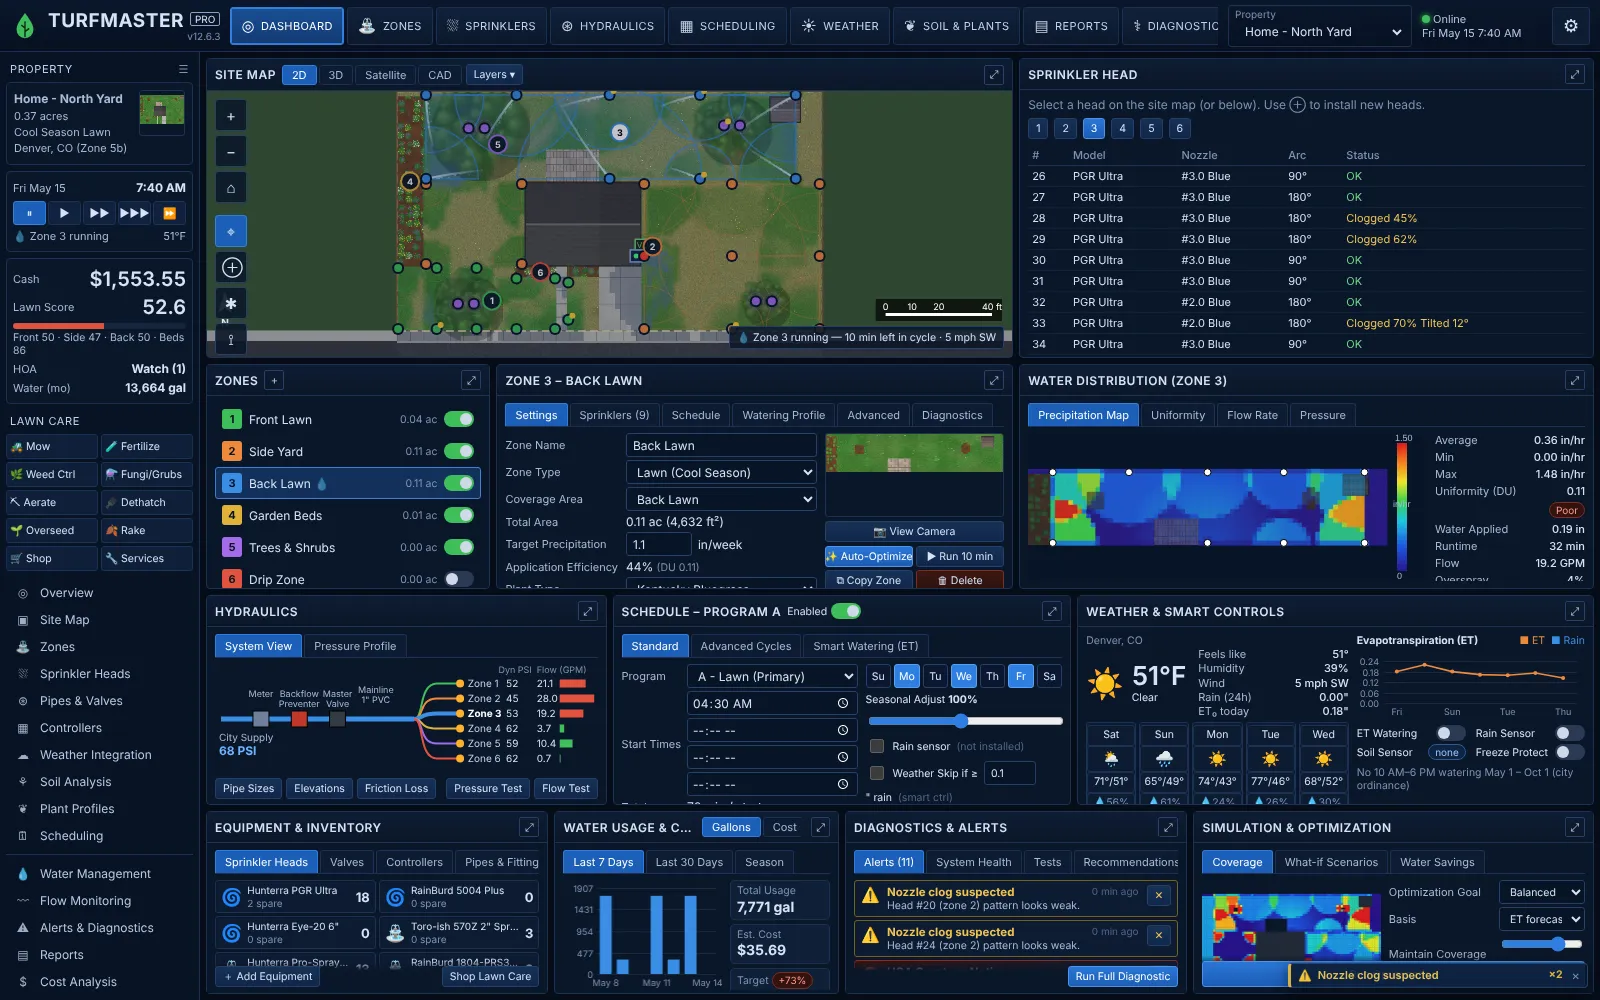Select sprinkler head row 29 Clogged 62%
The image size is (1600, 1000).
click(1306, 239)
